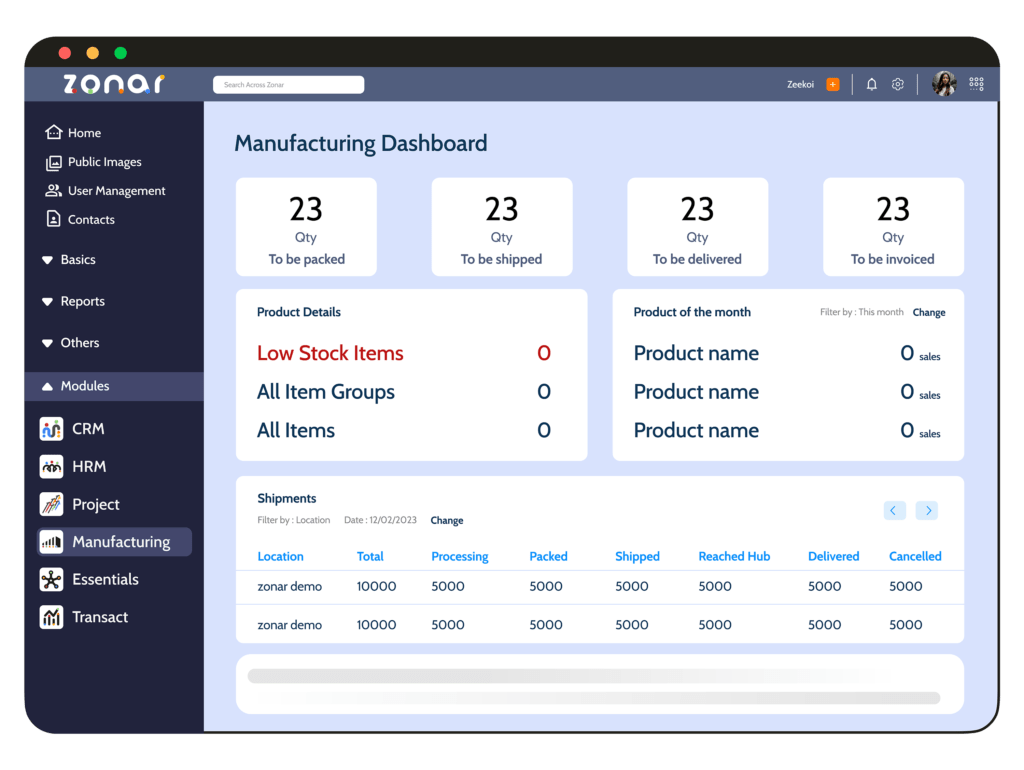Click the Public Images icon
Screen dimensions: 1024x770
[54, 162]
